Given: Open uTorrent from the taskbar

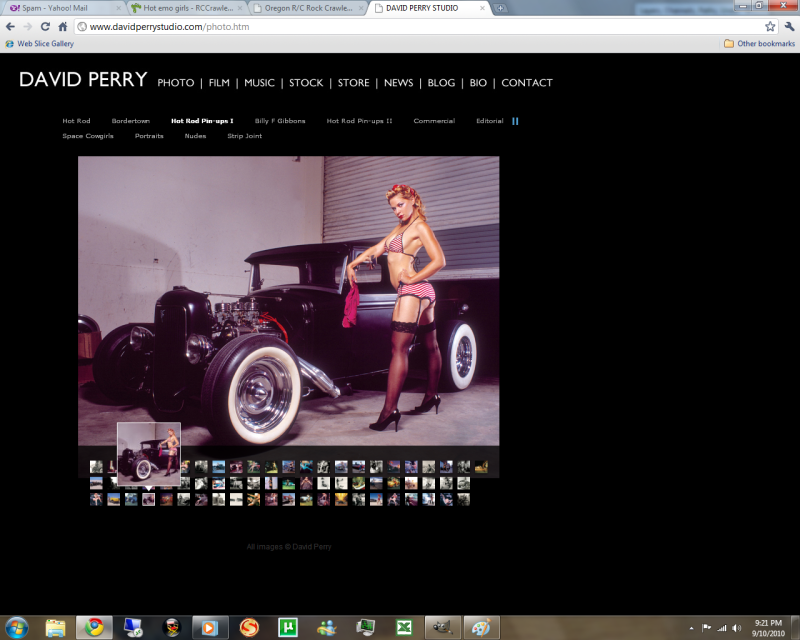Looking at the screenshot, I should pyautogui.click(x=288, y=627).
